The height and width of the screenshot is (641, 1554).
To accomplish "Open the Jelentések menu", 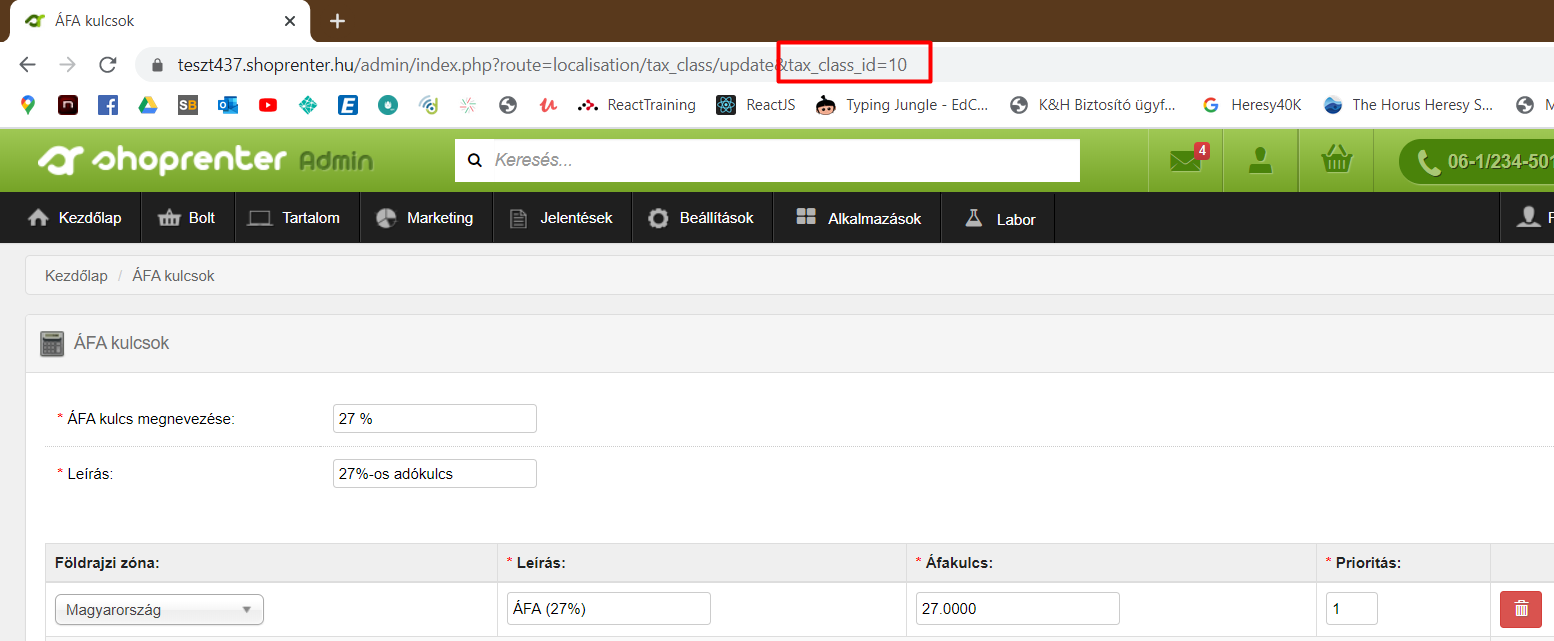I will (563, 218).
